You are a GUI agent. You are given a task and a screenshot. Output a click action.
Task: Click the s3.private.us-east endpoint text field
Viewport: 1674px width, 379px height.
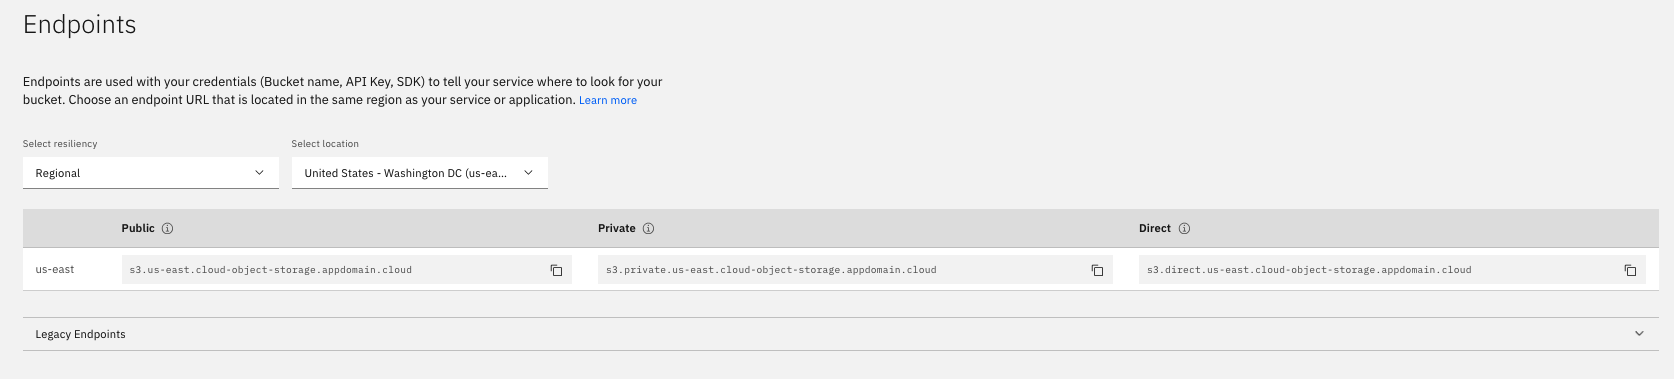point(857,270)
